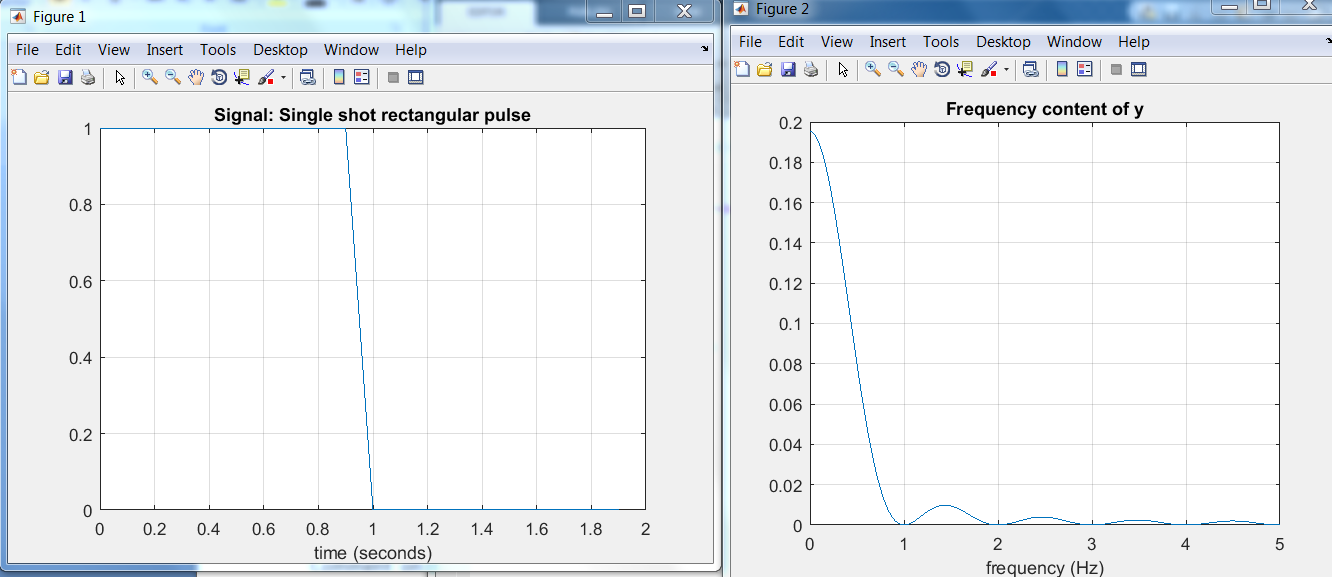
Task: Expand the collapsed menu chevron in Figure 1
Action: pyautogui.click(x=704, y=49)
